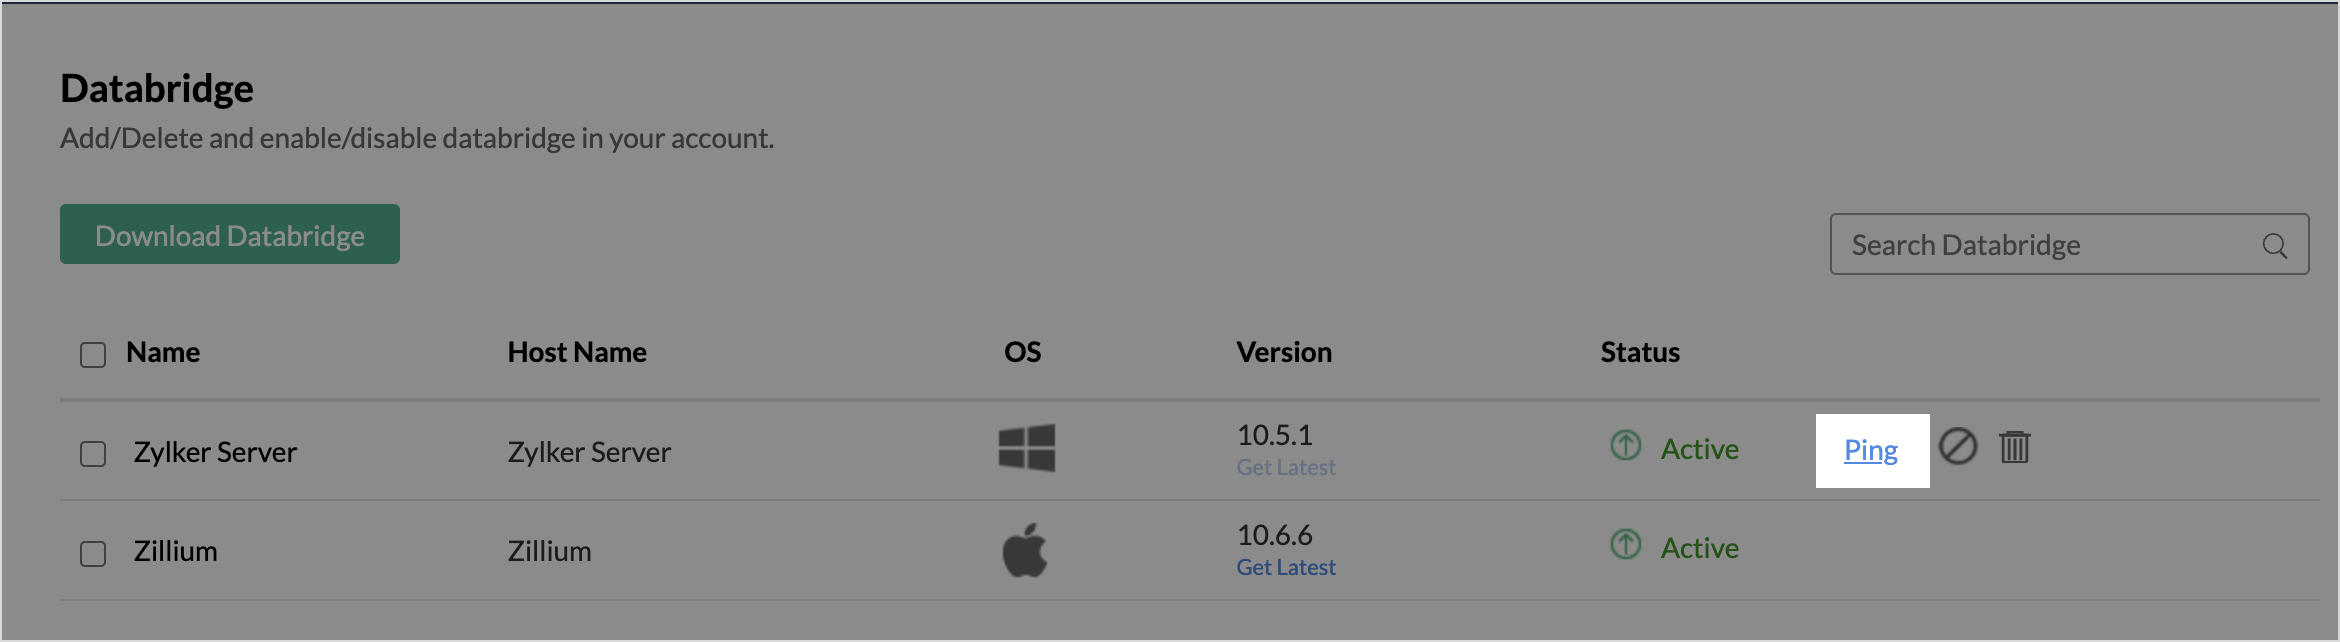Click the Host Name column header
The height and width of the screenshot is (642, 2340).
577,352
